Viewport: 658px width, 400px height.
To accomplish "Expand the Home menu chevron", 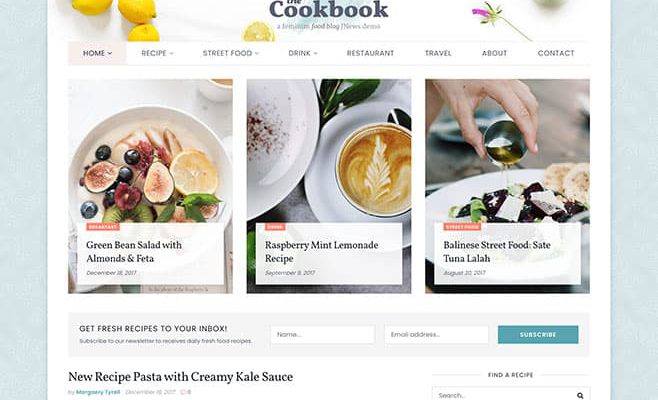I will pyautogui.click(x=110, y=53).
